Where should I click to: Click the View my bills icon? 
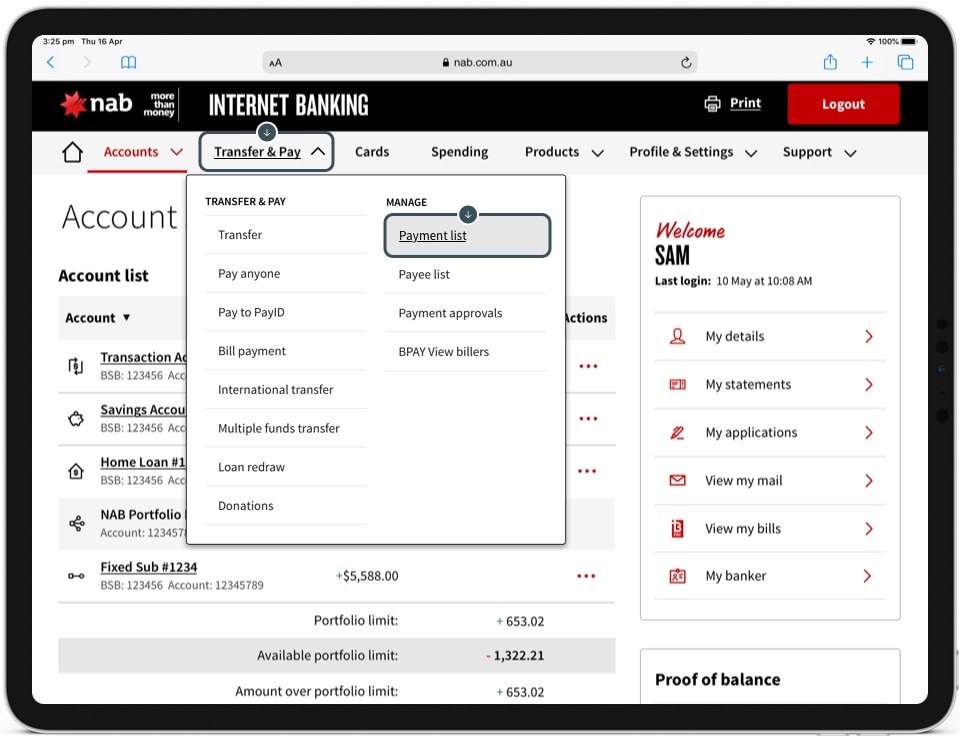(x=677, y=528)
